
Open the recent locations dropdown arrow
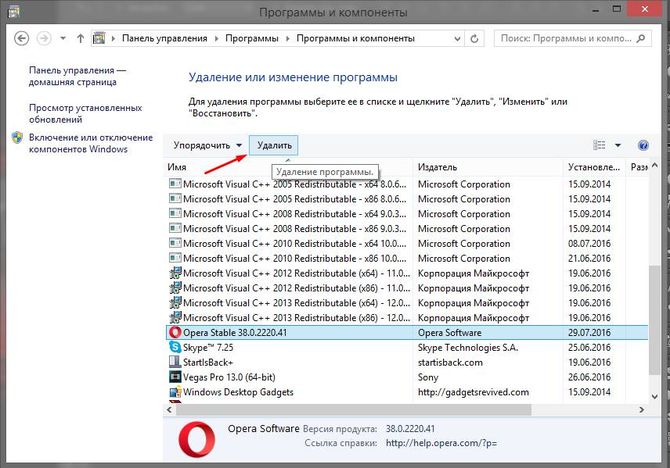[63, 38]
